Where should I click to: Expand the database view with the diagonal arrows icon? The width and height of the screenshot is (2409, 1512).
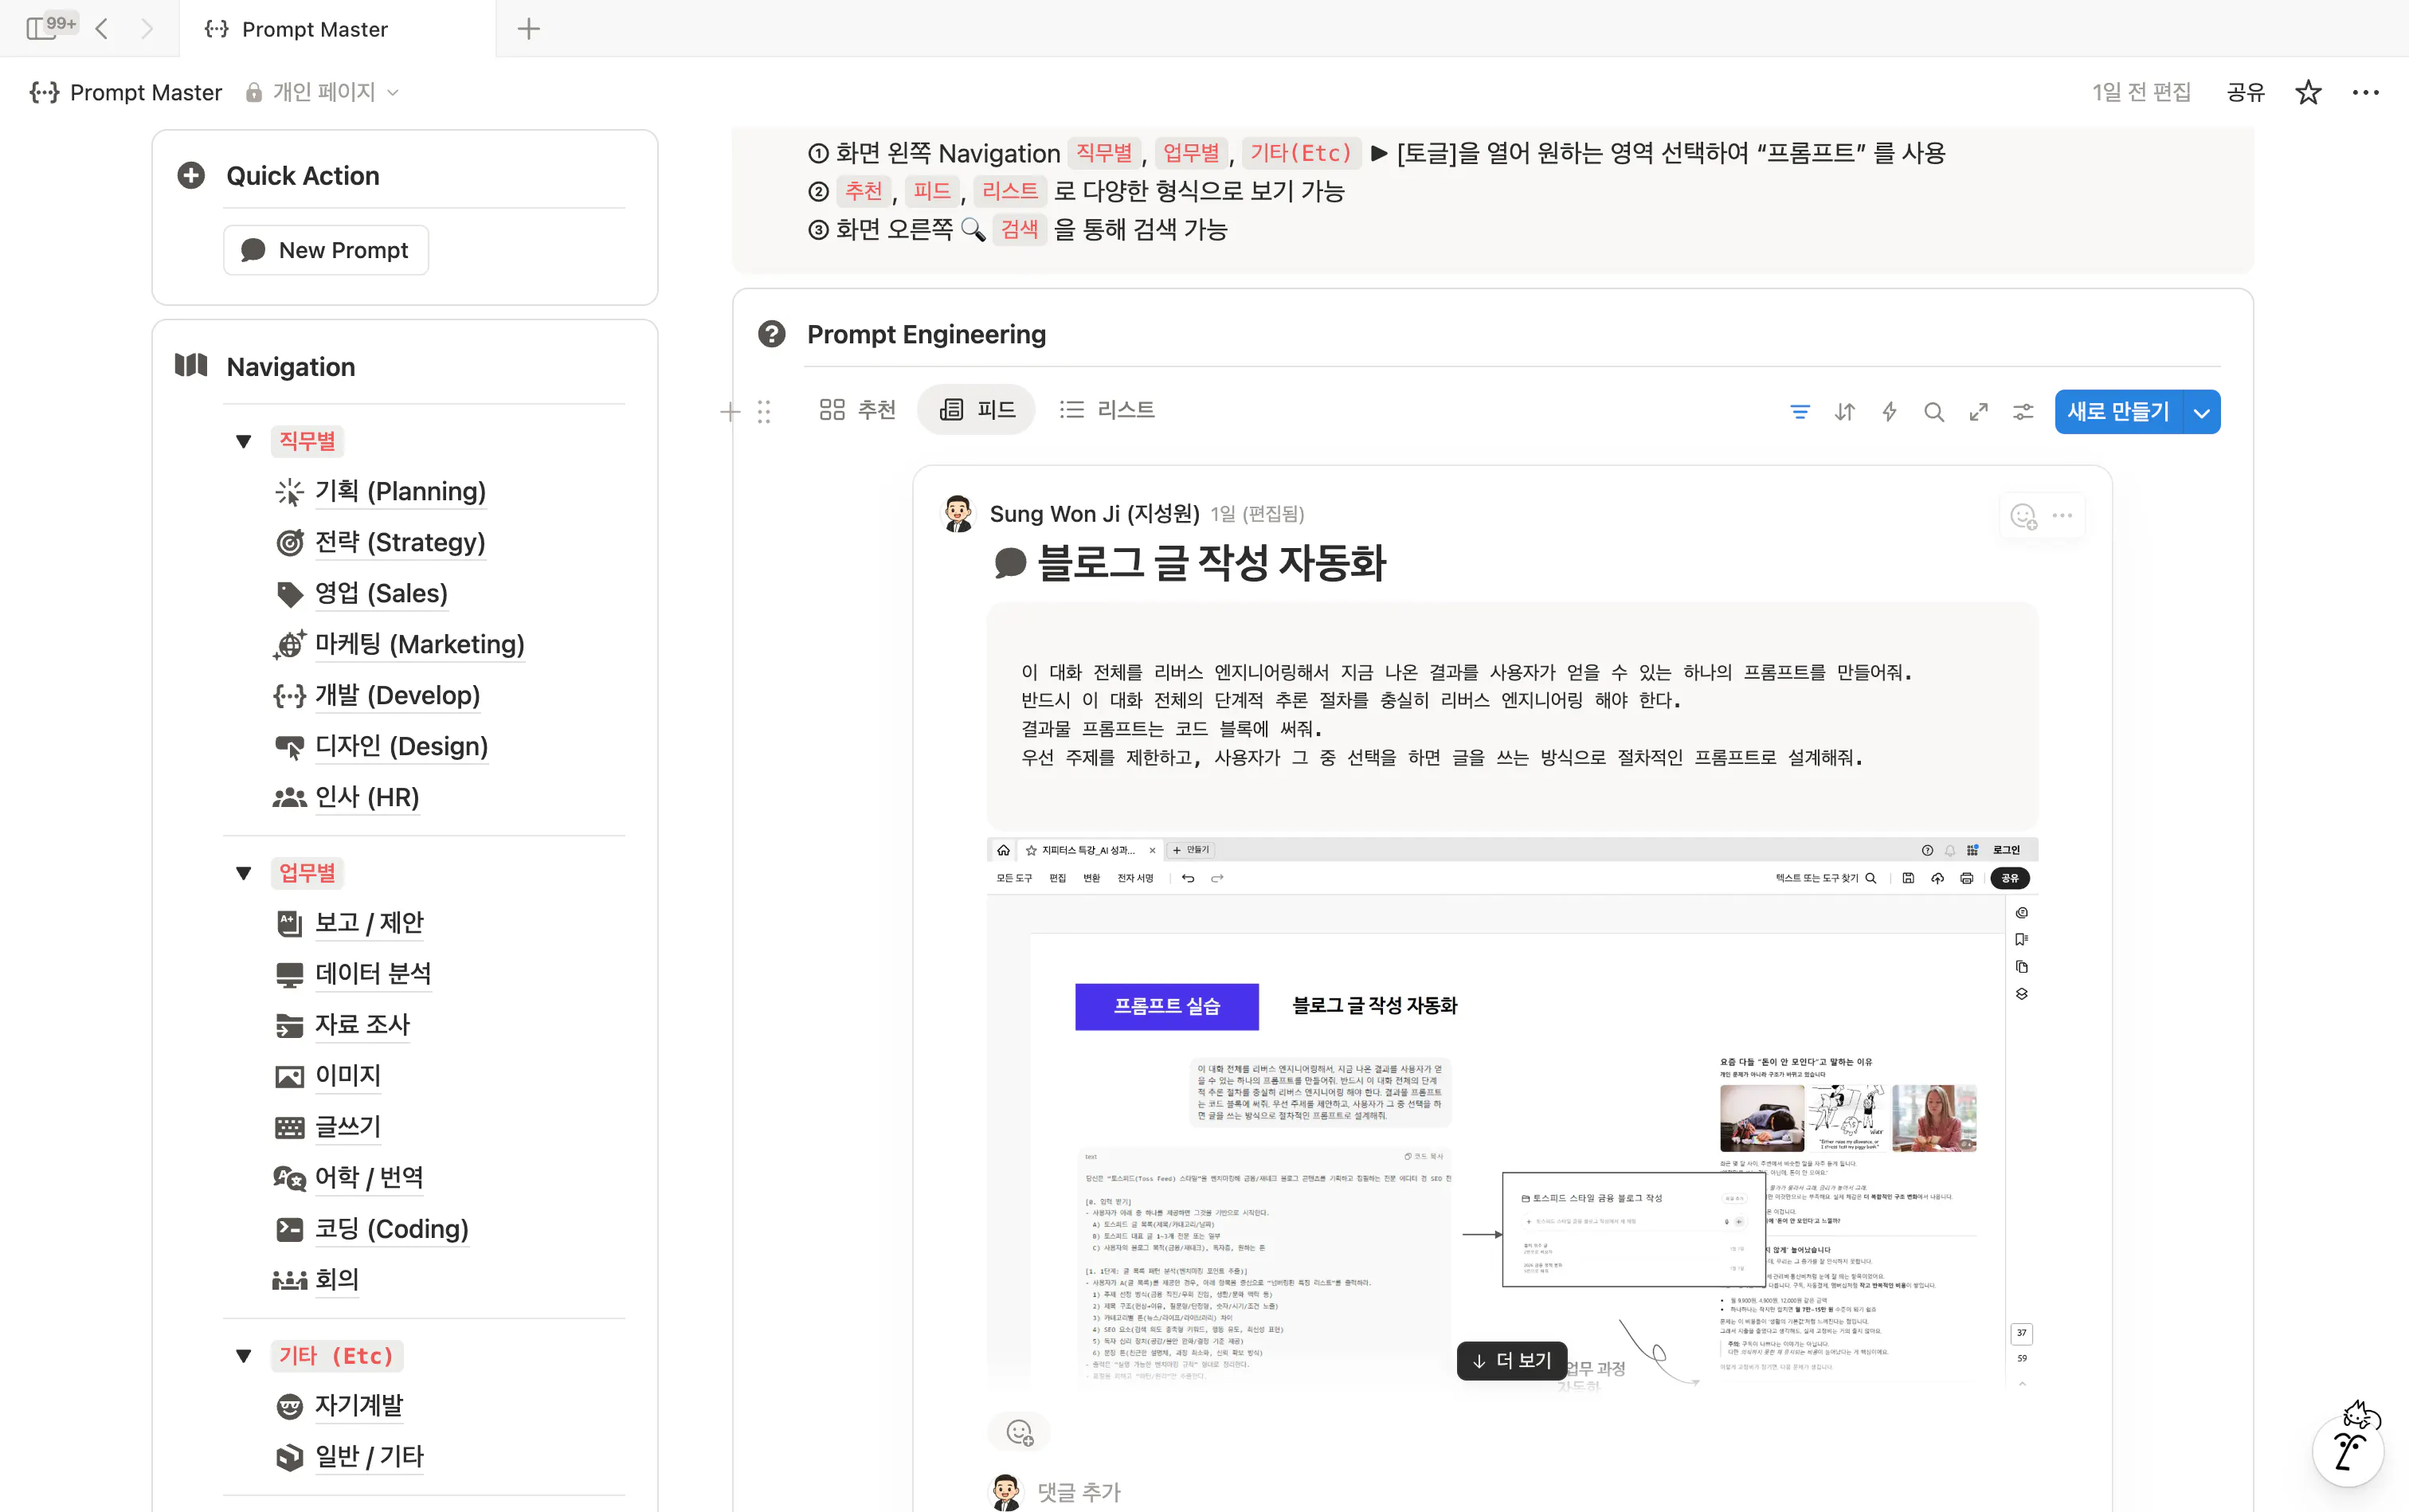[1978, 411]
